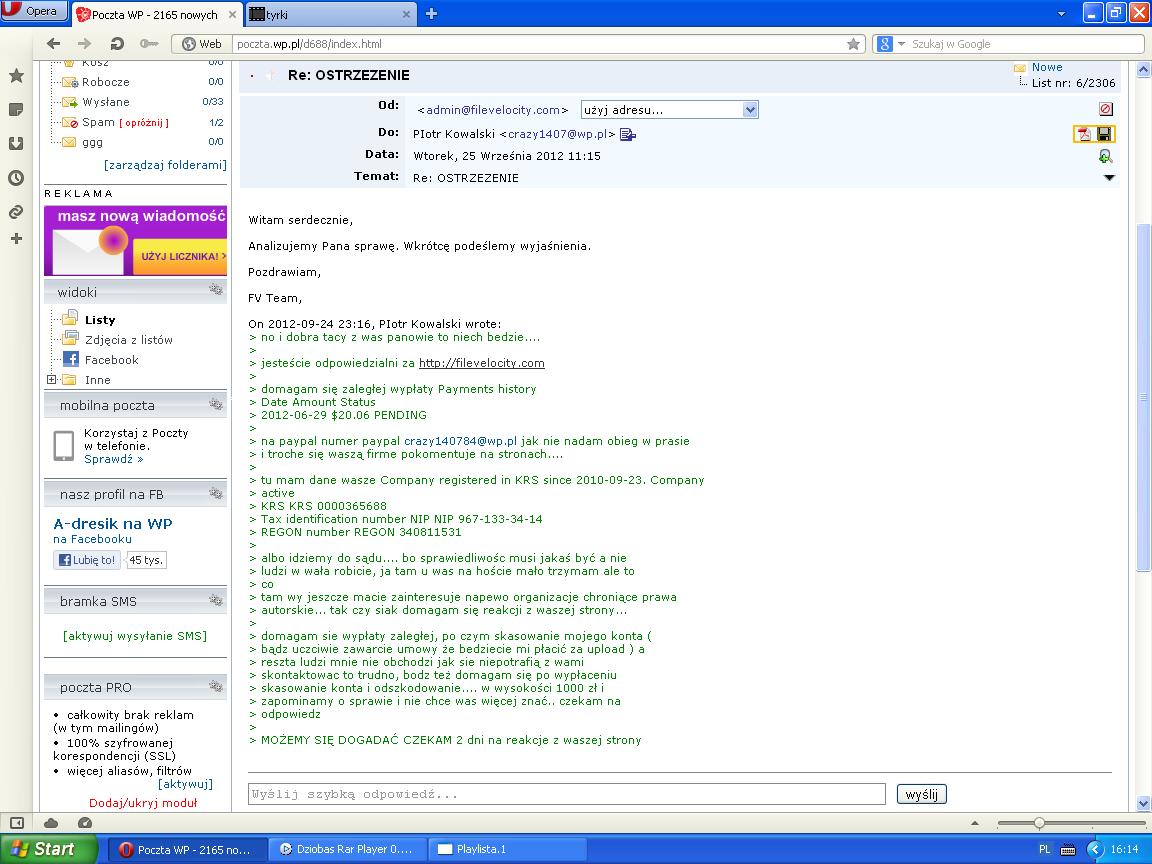The image size is (1152, 864).
Task: Open Zdjęcia z listów view
Action: click(x=128, y=339)
